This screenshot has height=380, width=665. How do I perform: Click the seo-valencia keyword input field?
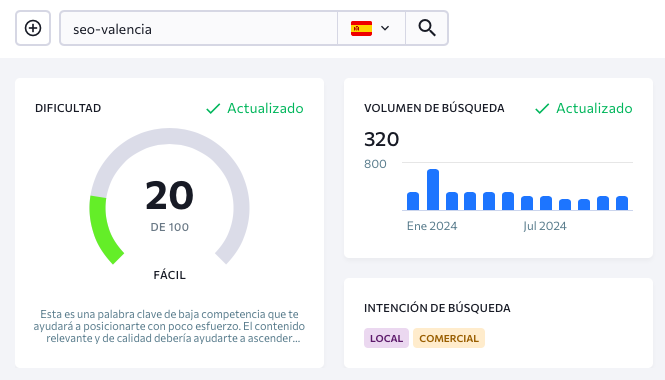click(198, 28)
